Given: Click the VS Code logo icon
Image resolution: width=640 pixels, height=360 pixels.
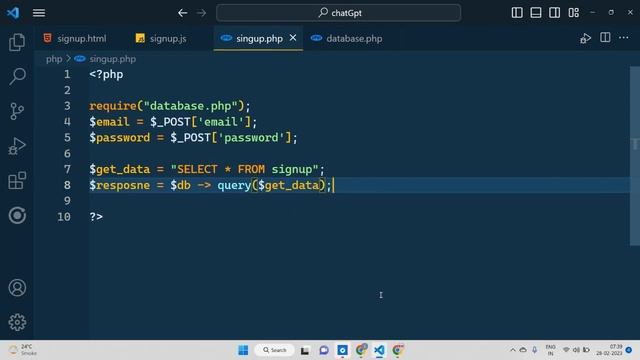Looking at the screenshot, I should 13,13.
